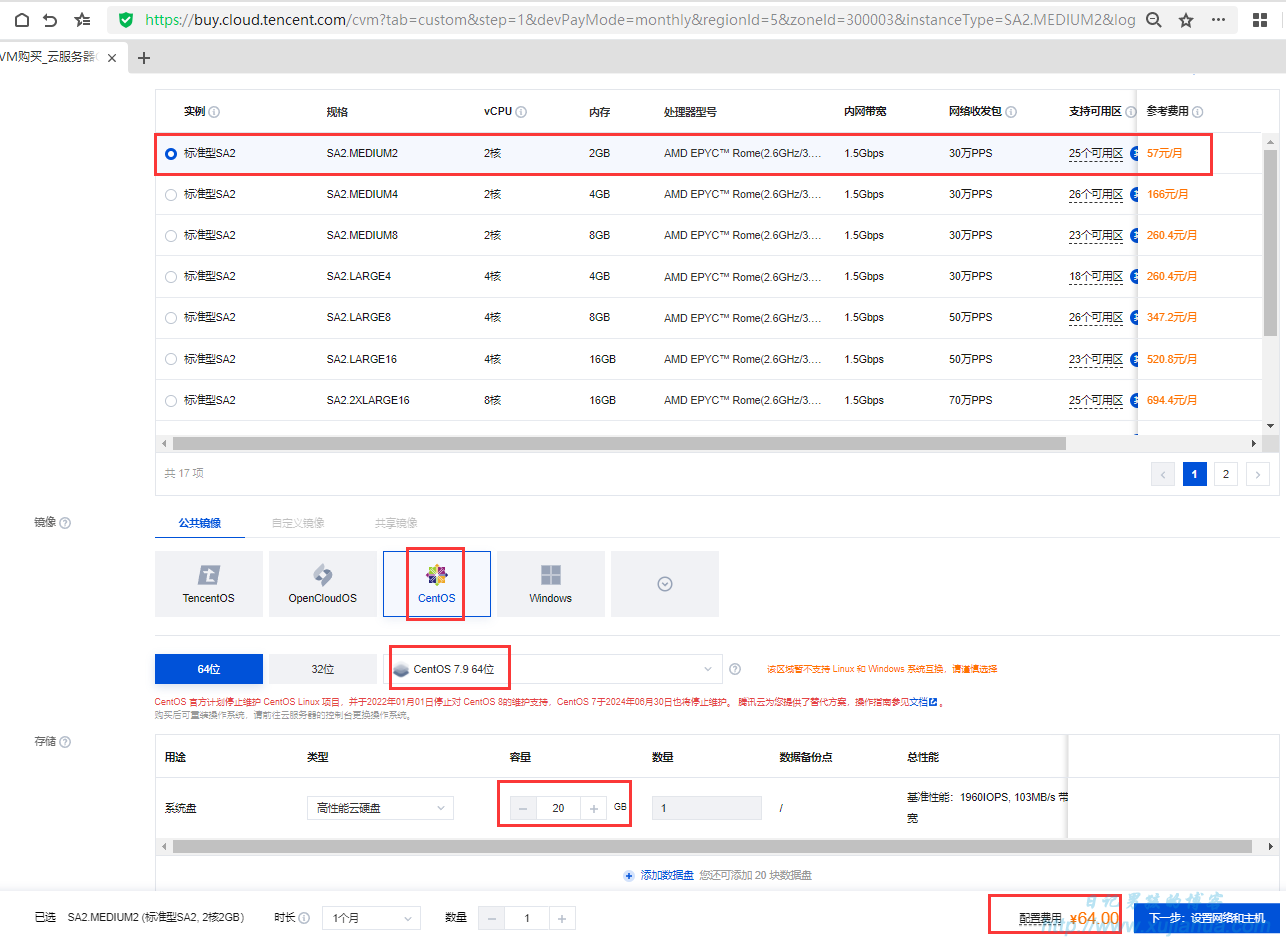Select the TencentOS image tile

click(209, 583)
